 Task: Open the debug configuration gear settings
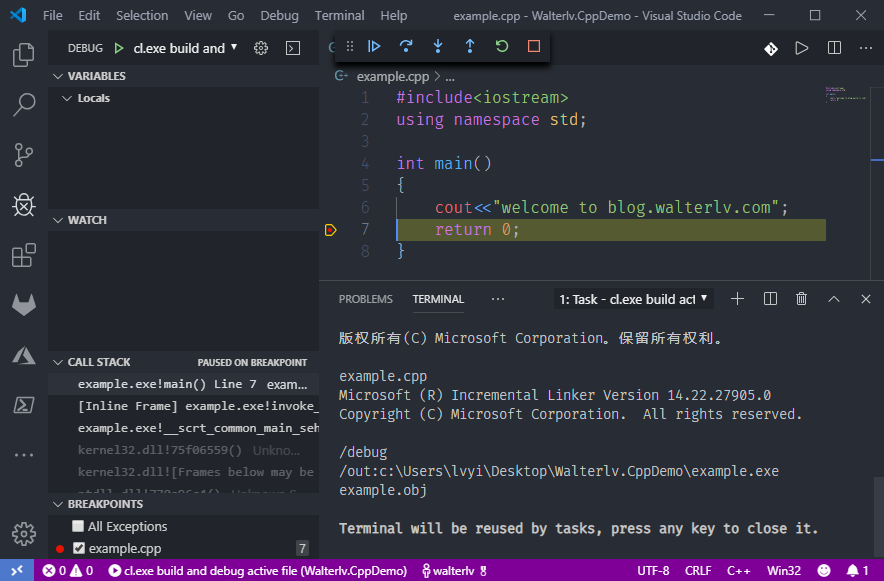click(x=261, y=48)
